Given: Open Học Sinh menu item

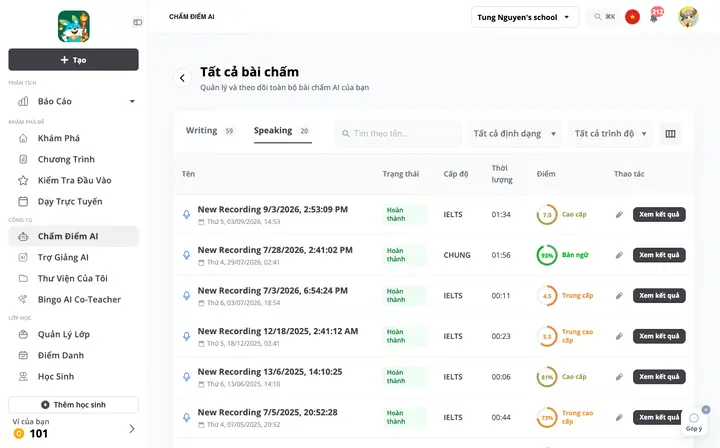Looking at the screenshot, I should click(x=73, y=376).
